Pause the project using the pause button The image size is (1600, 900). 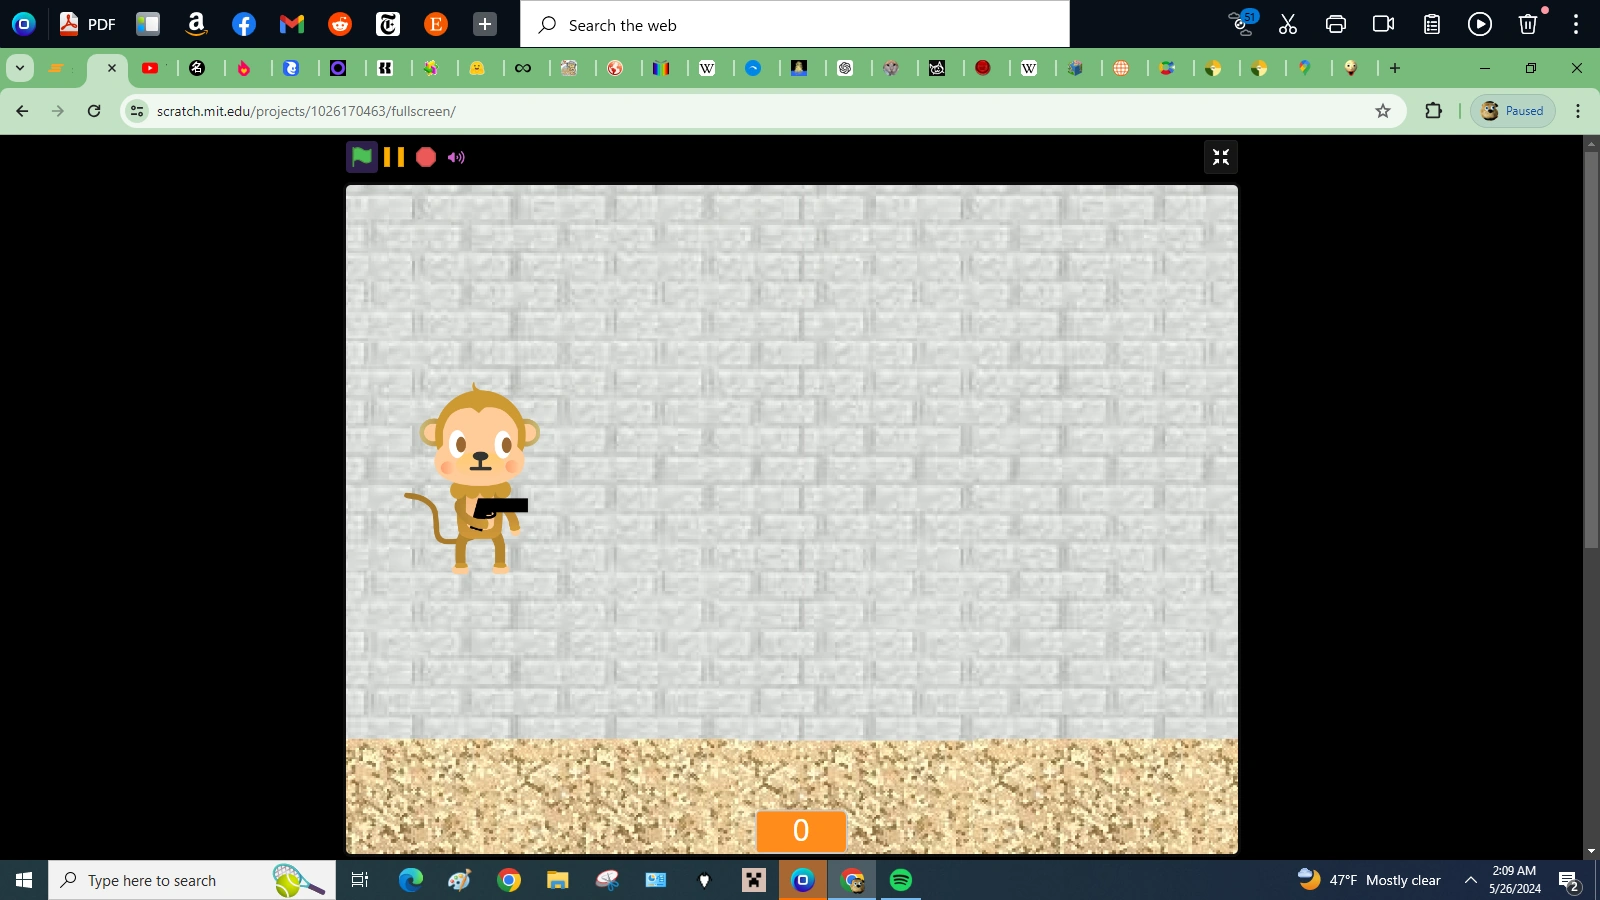point(393,157)
